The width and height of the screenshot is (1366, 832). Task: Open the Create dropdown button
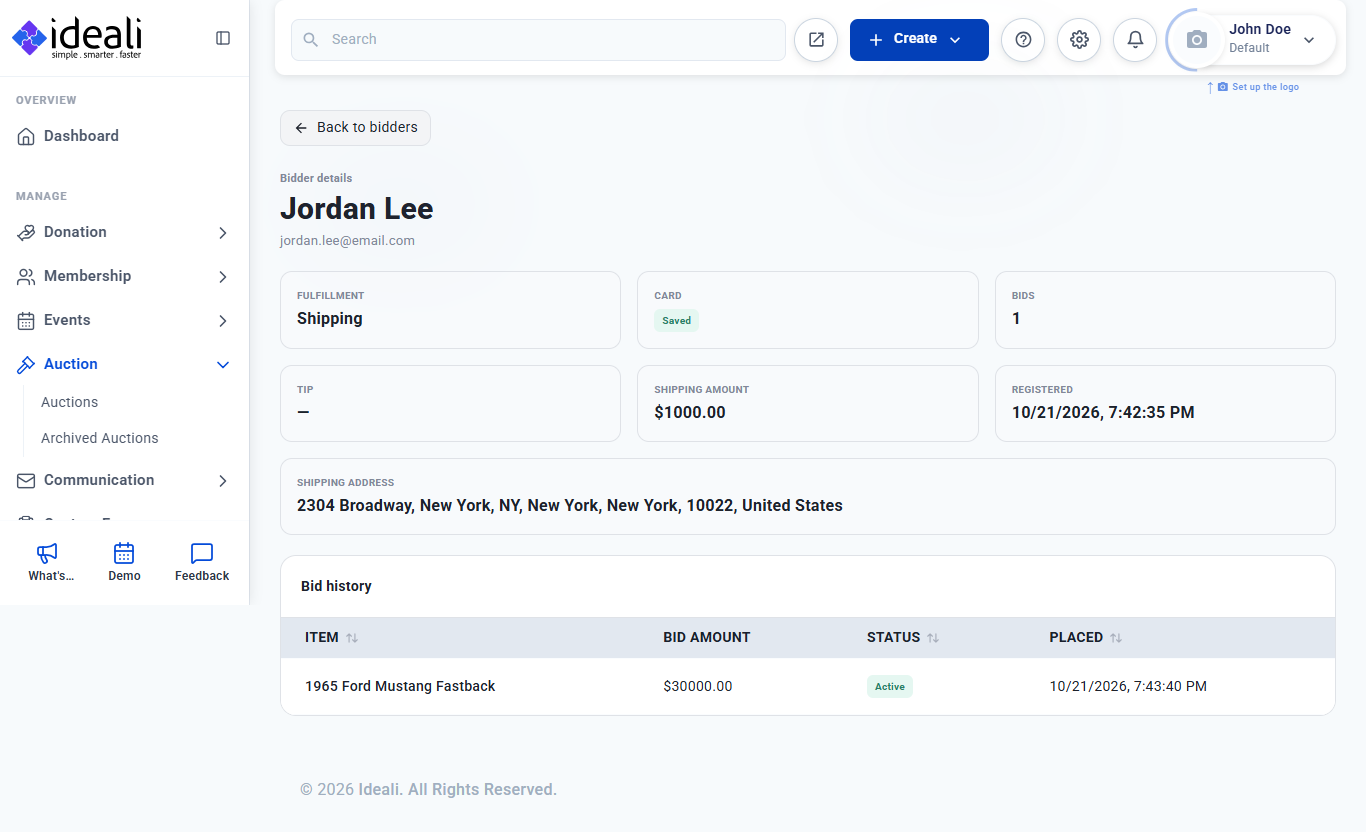coord(919,40)
